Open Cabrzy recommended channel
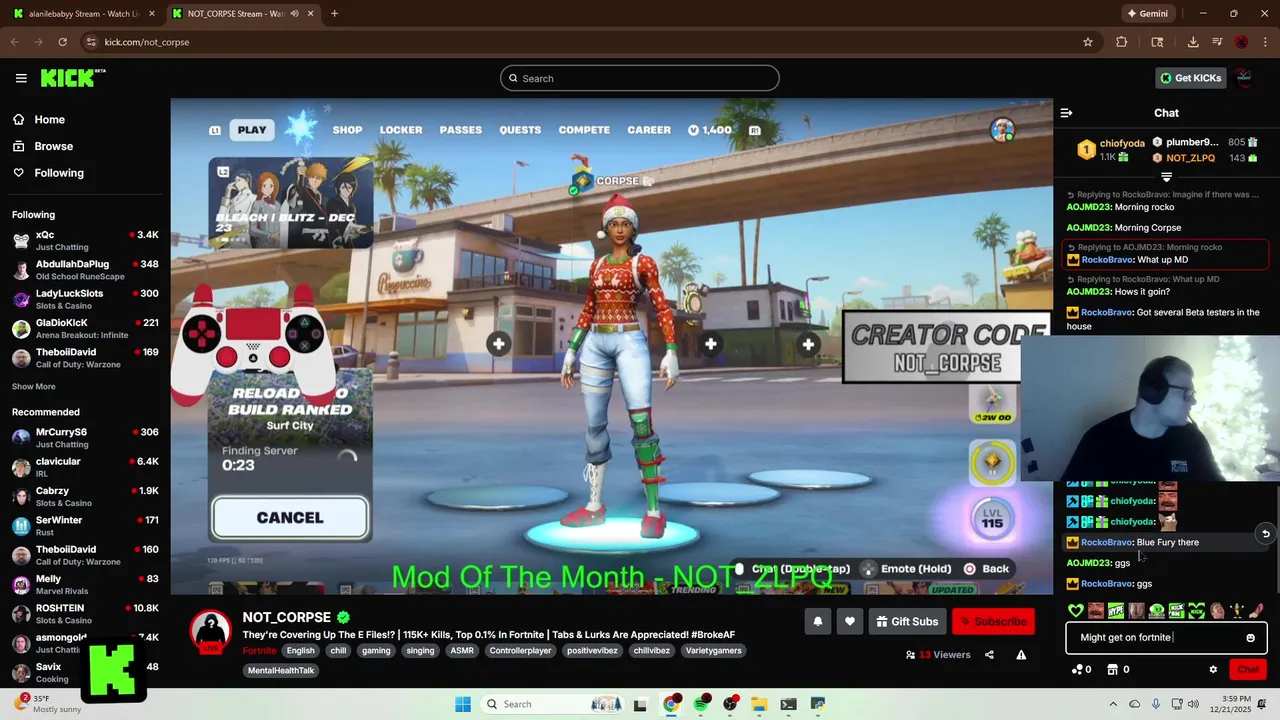The image size is (1280, 720). point(85,496)
